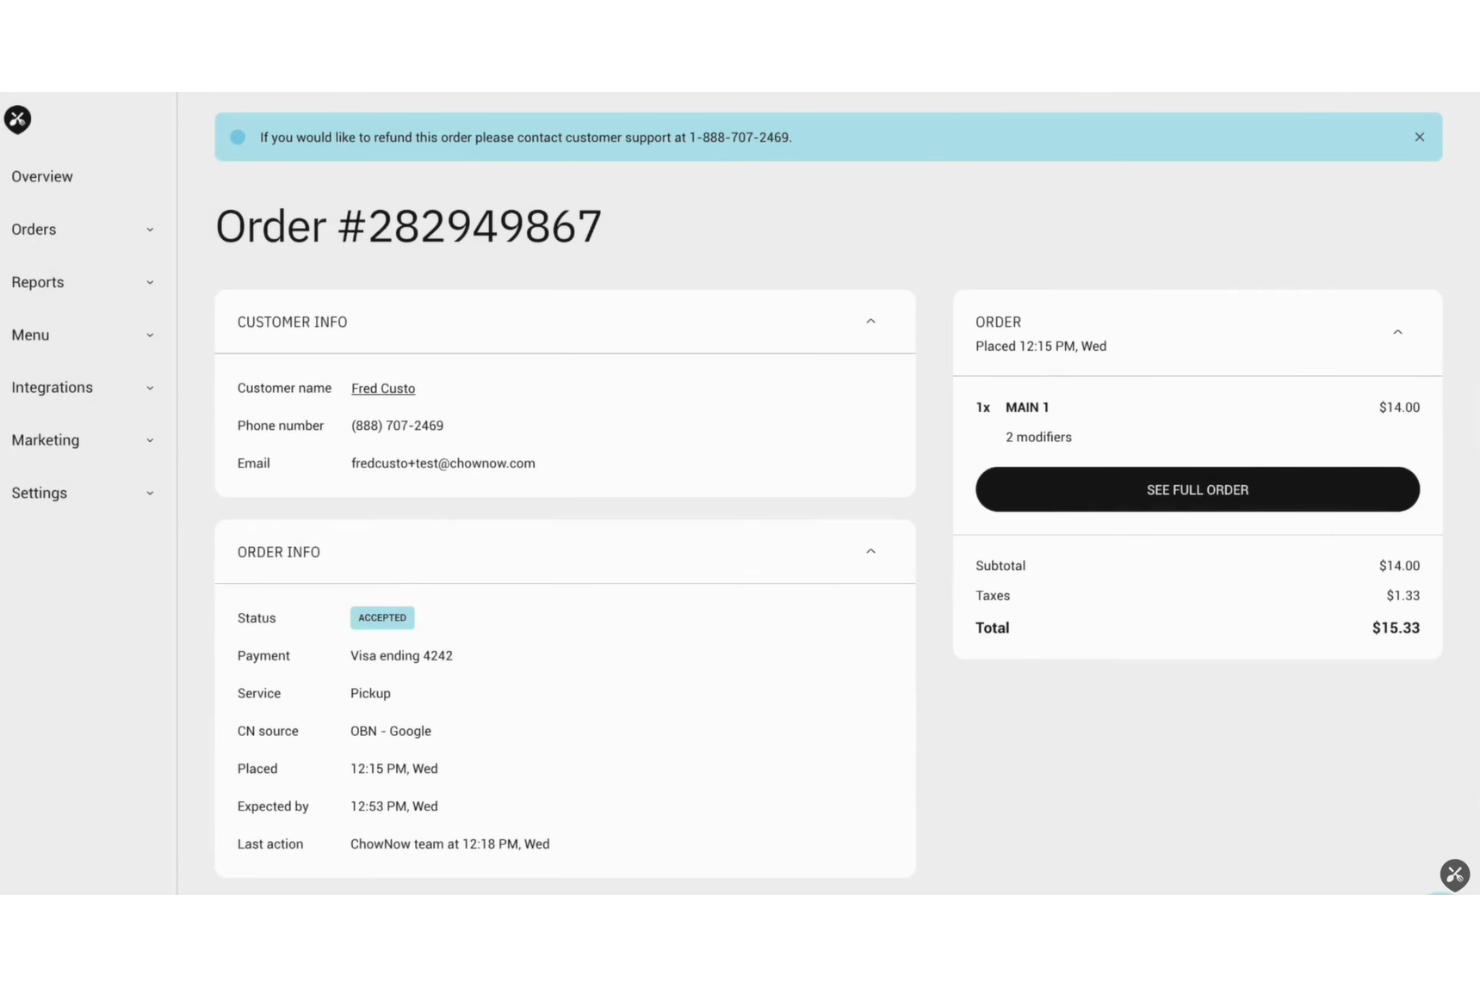1480x987 pixels.
Task: Click the ChowNow logo in the sidebar
Action: tap(17, 119)
